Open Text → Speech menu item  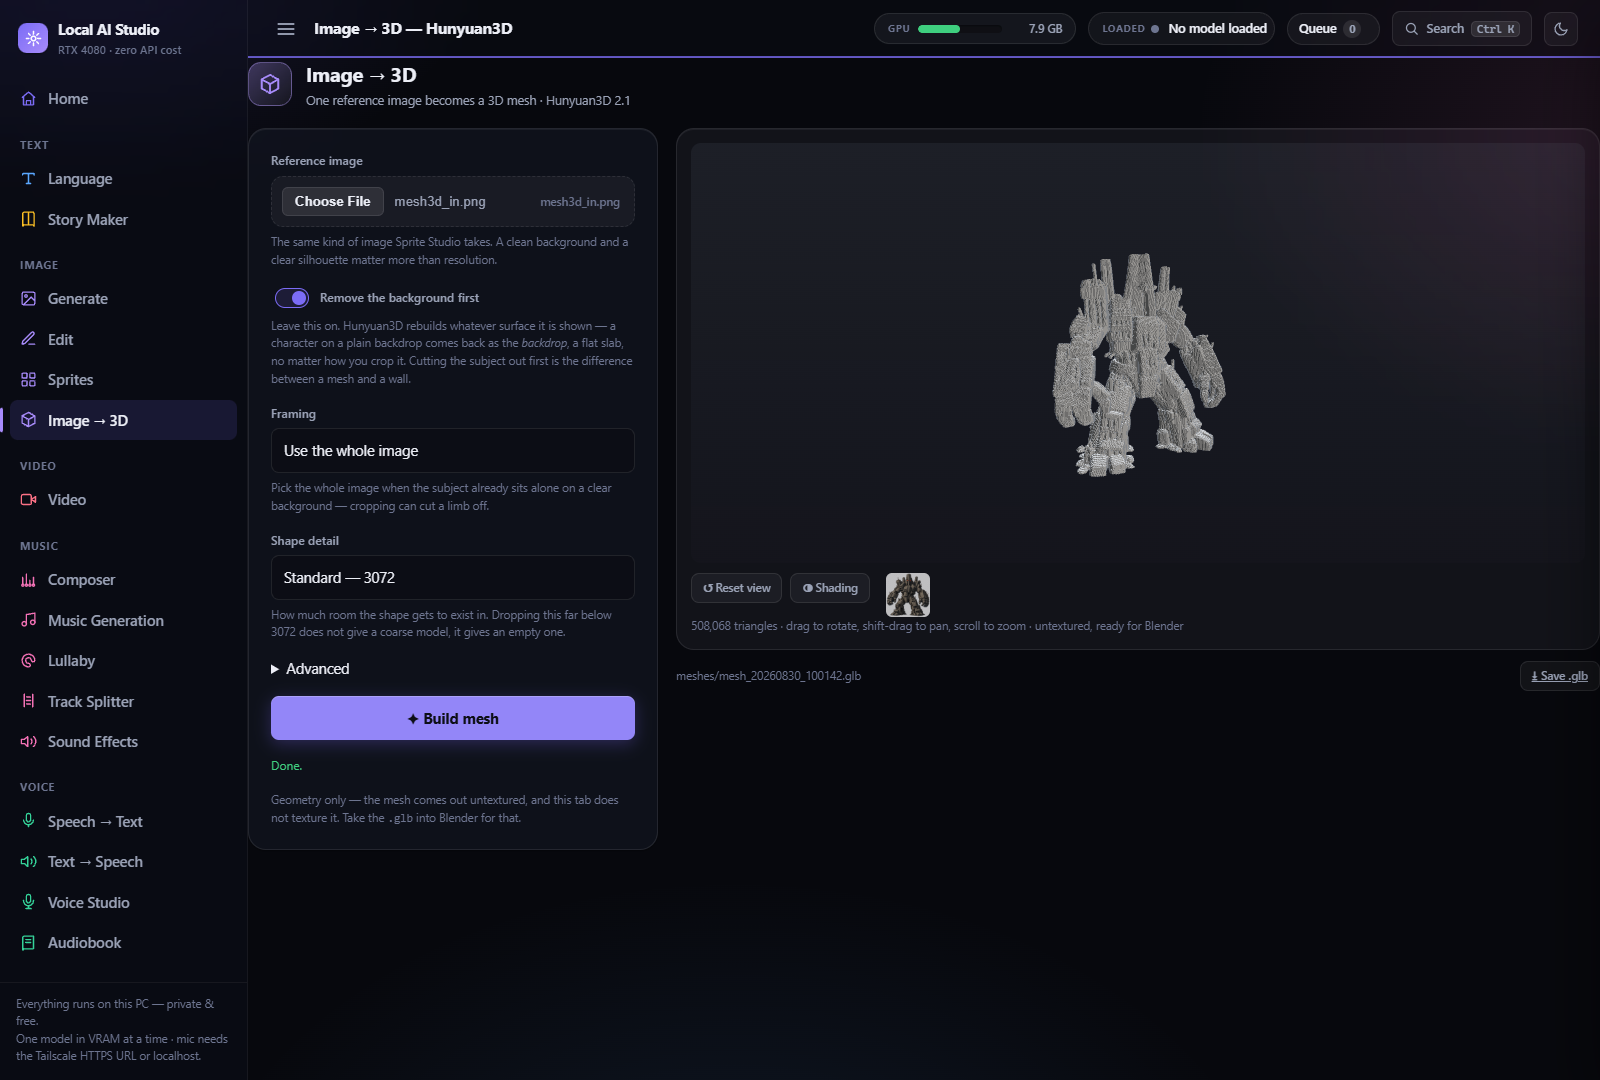tap(124, 862)
